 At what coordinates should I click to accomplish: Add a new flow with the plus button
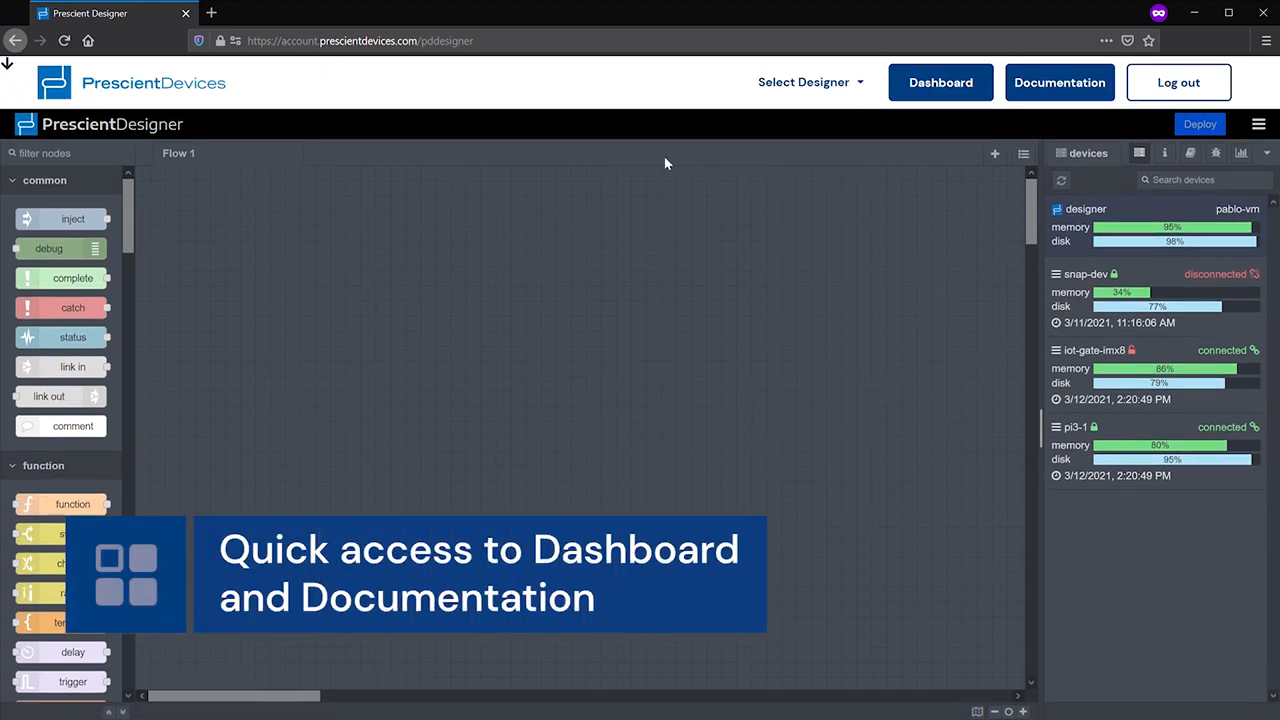(994, 153)
